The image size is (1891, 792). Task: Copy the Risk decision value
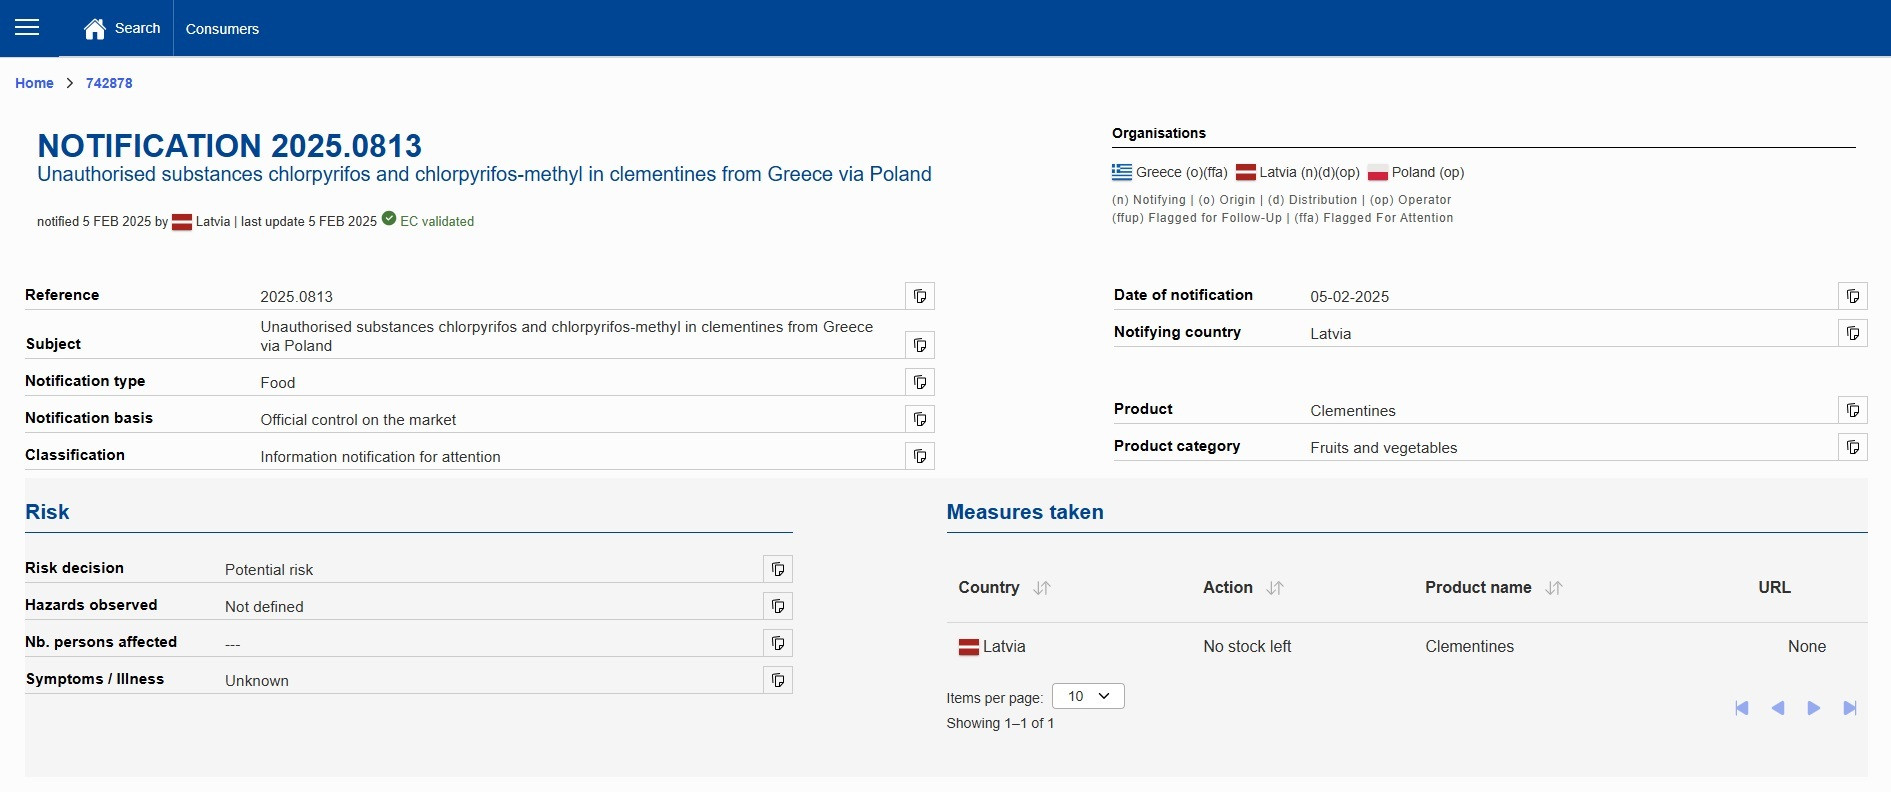tap(778, 569)
